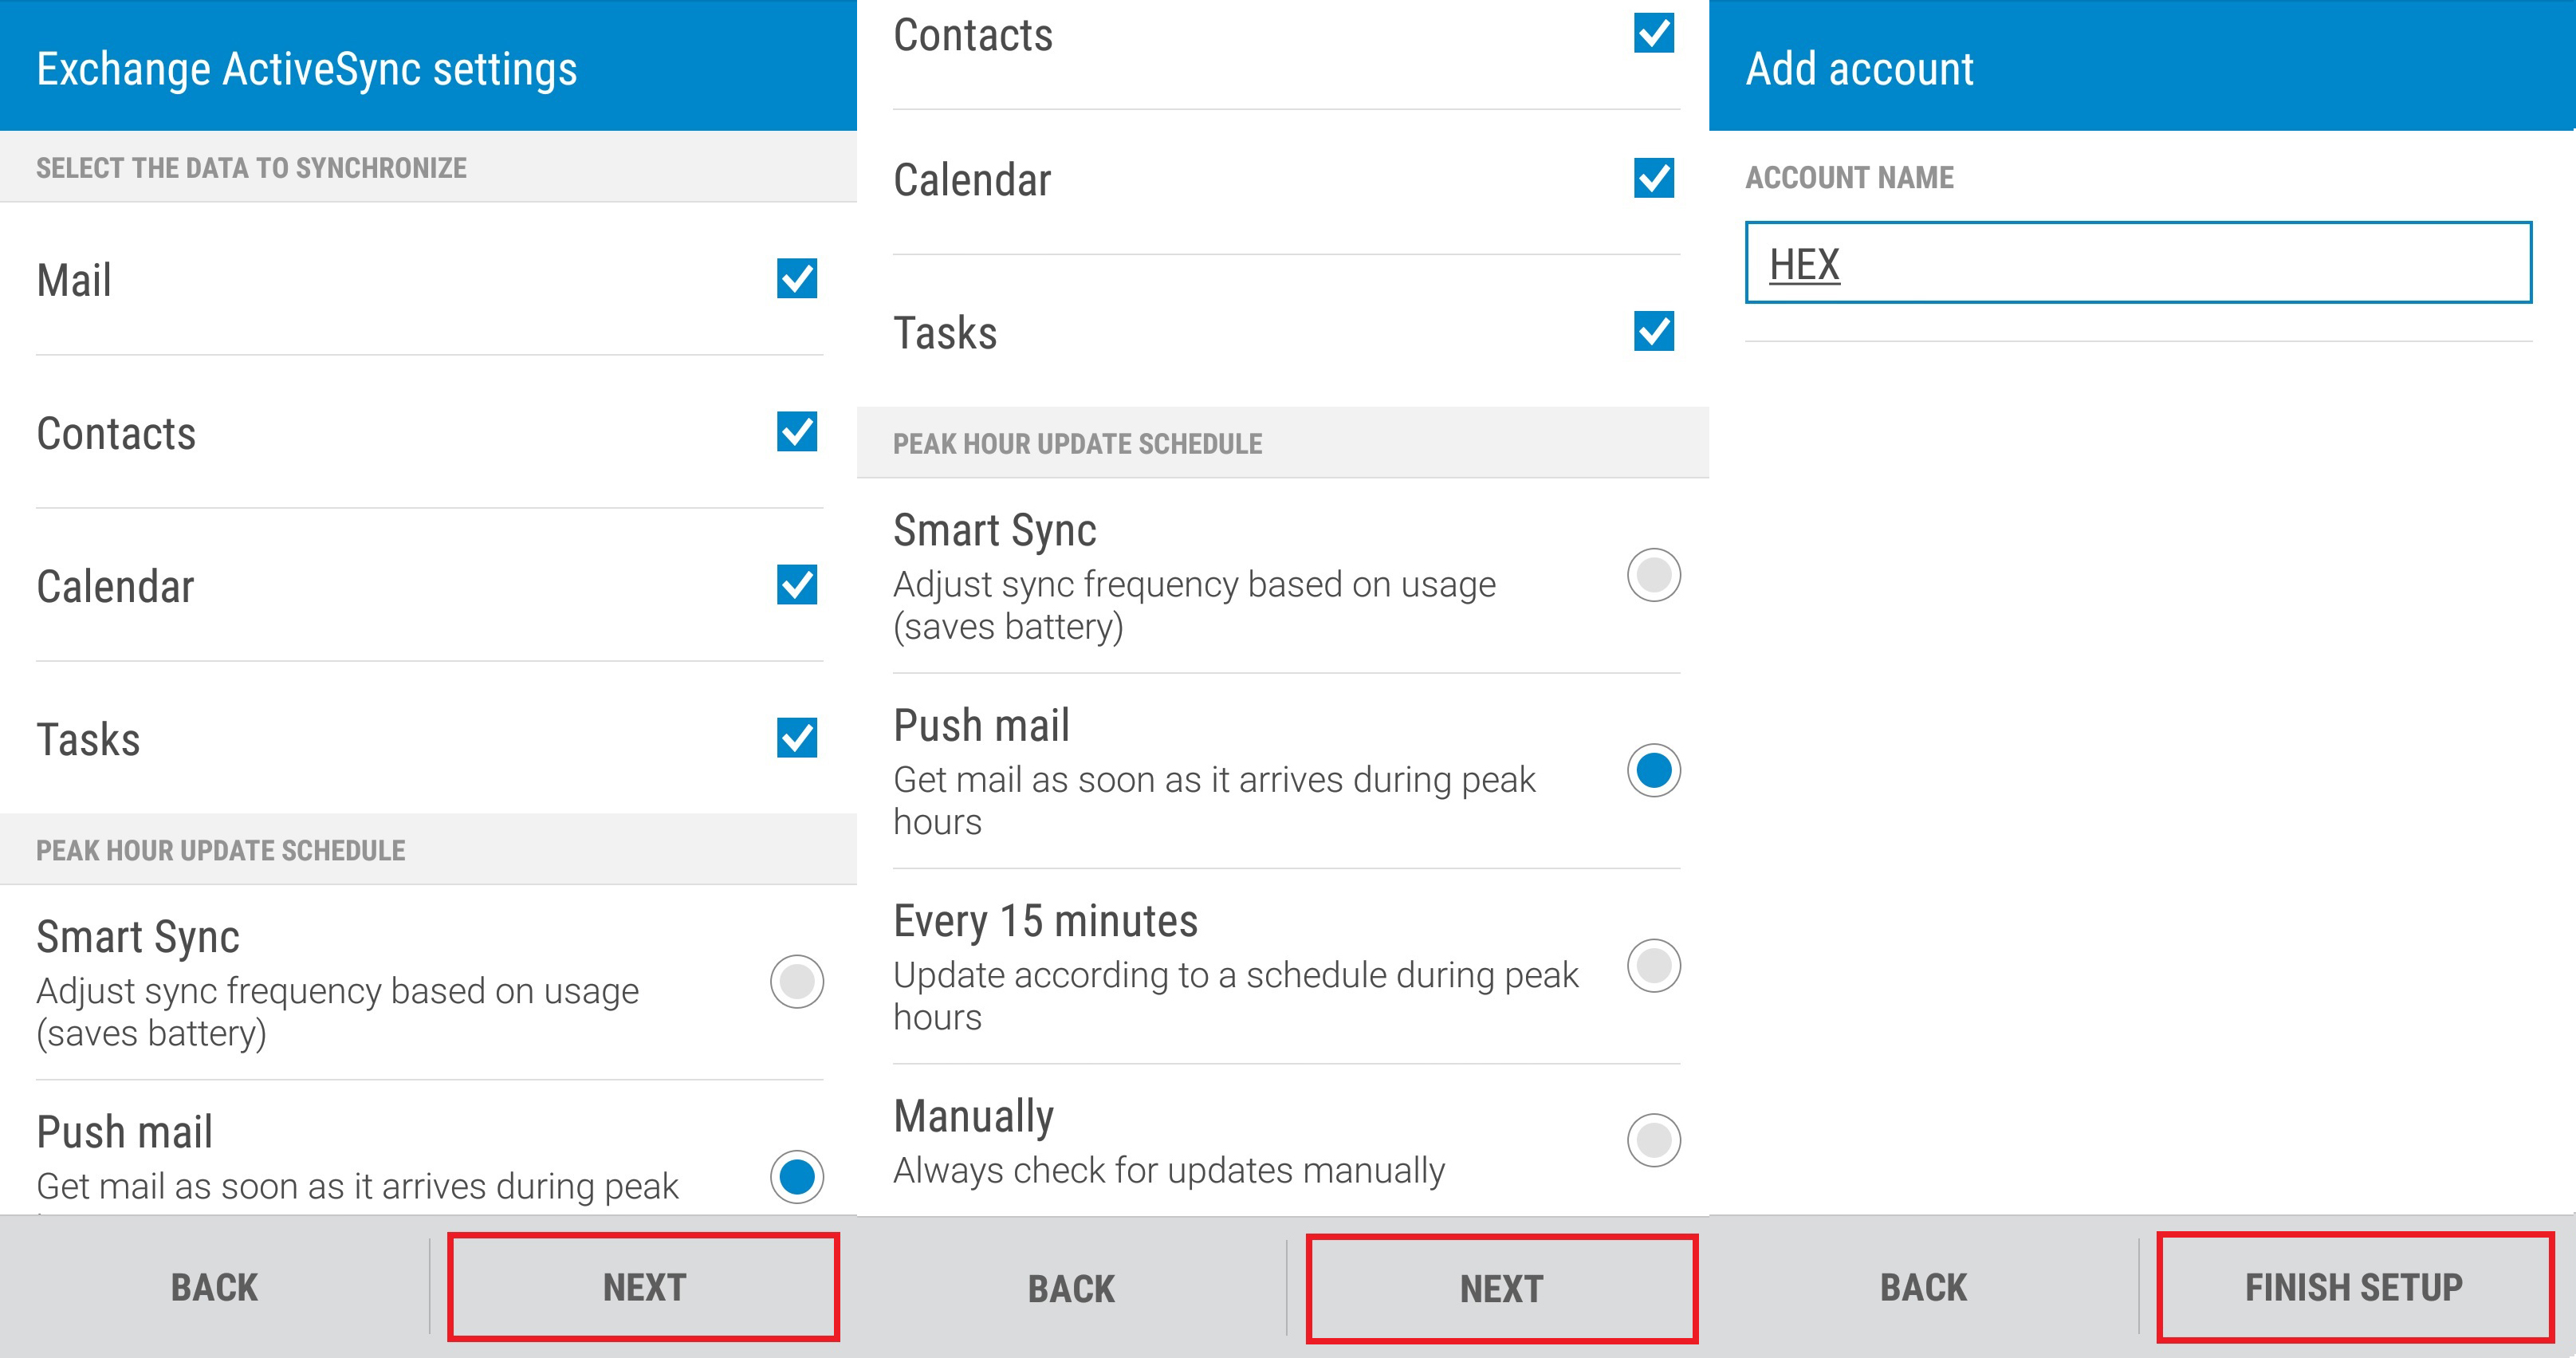The image size is (2576, 1358).
Task: Toggle Tasks checkbox in left Exchange ActiveSync panel
Action: 796,738
